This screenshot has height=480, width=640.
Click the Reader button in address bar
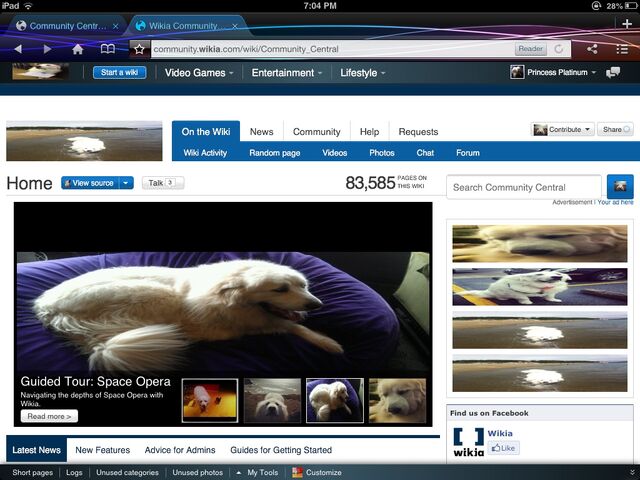(x=530, y=49)
